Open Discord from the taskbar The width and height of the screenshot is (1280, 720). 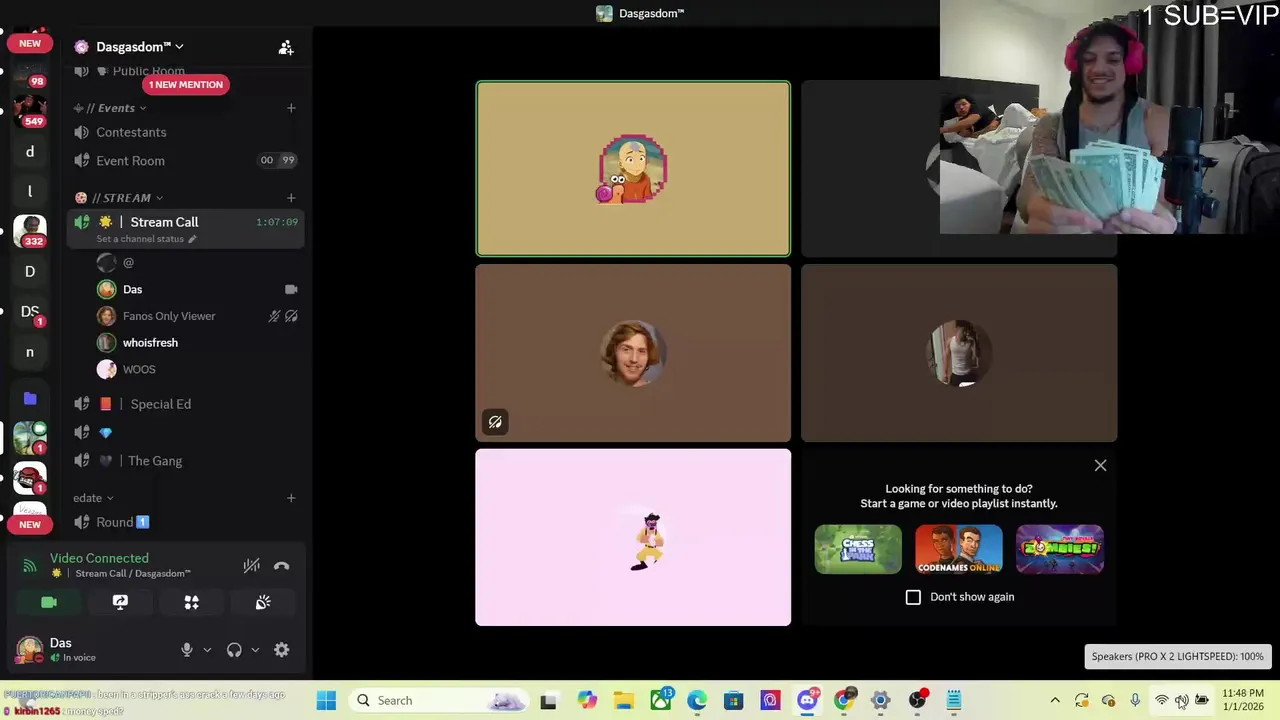click(x=807, y=701)
